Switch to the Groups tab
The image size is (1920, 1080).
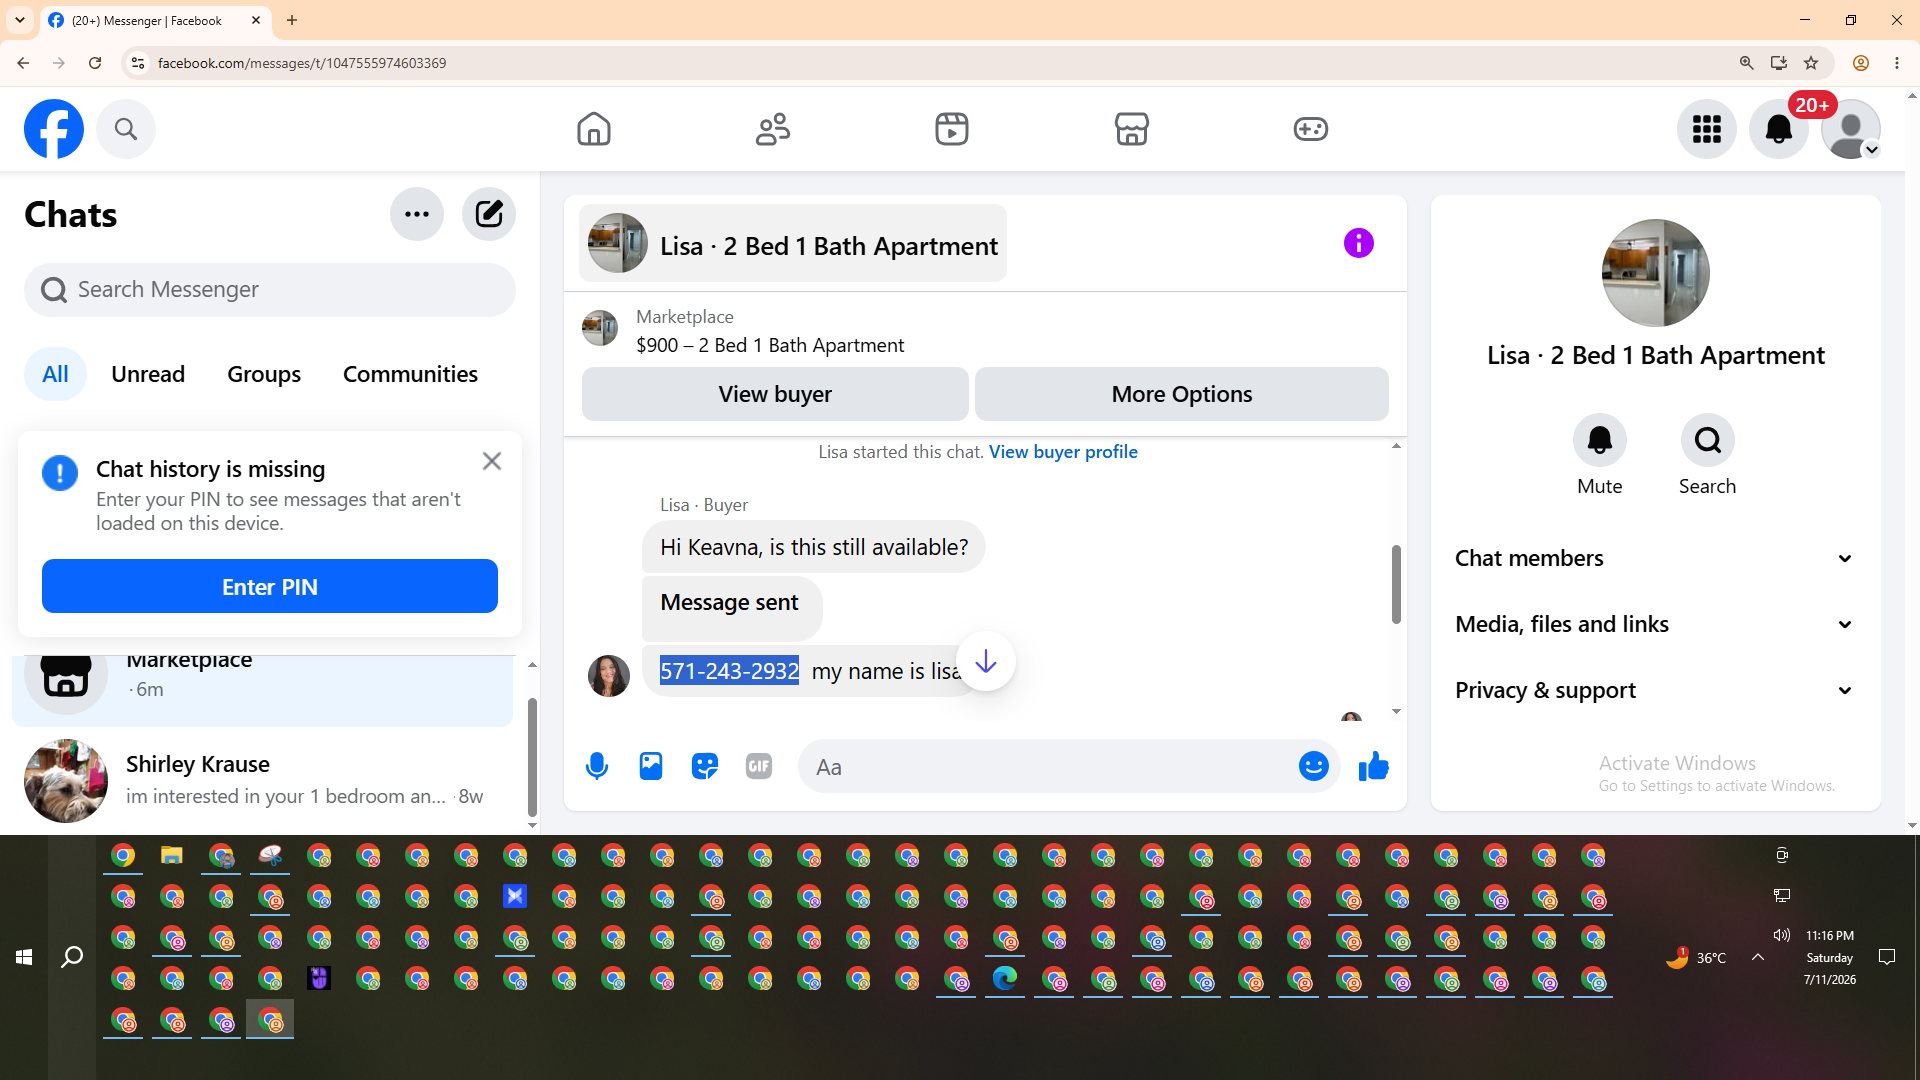click(264, 374)
